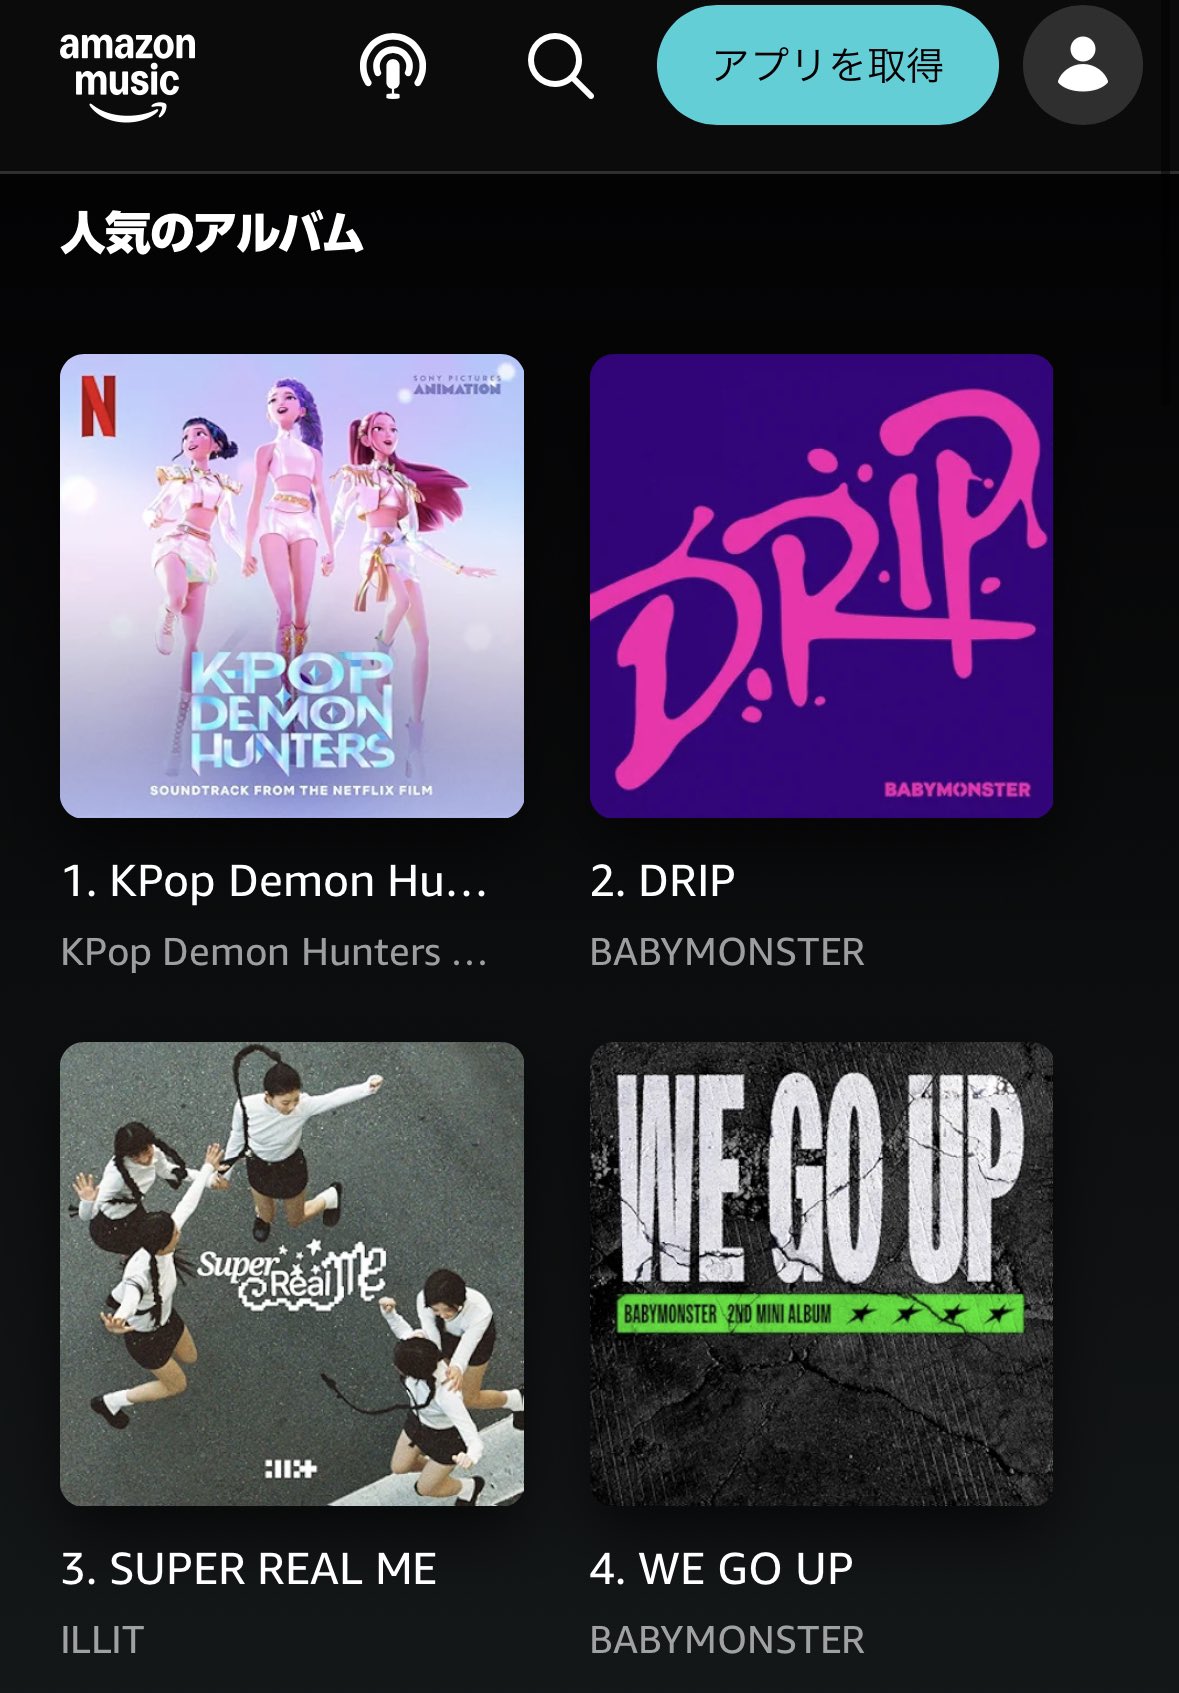This screenshot has width=1179, height=1693.
Task: Open the DRIP album cover
Action: click(x=821, y=586)
